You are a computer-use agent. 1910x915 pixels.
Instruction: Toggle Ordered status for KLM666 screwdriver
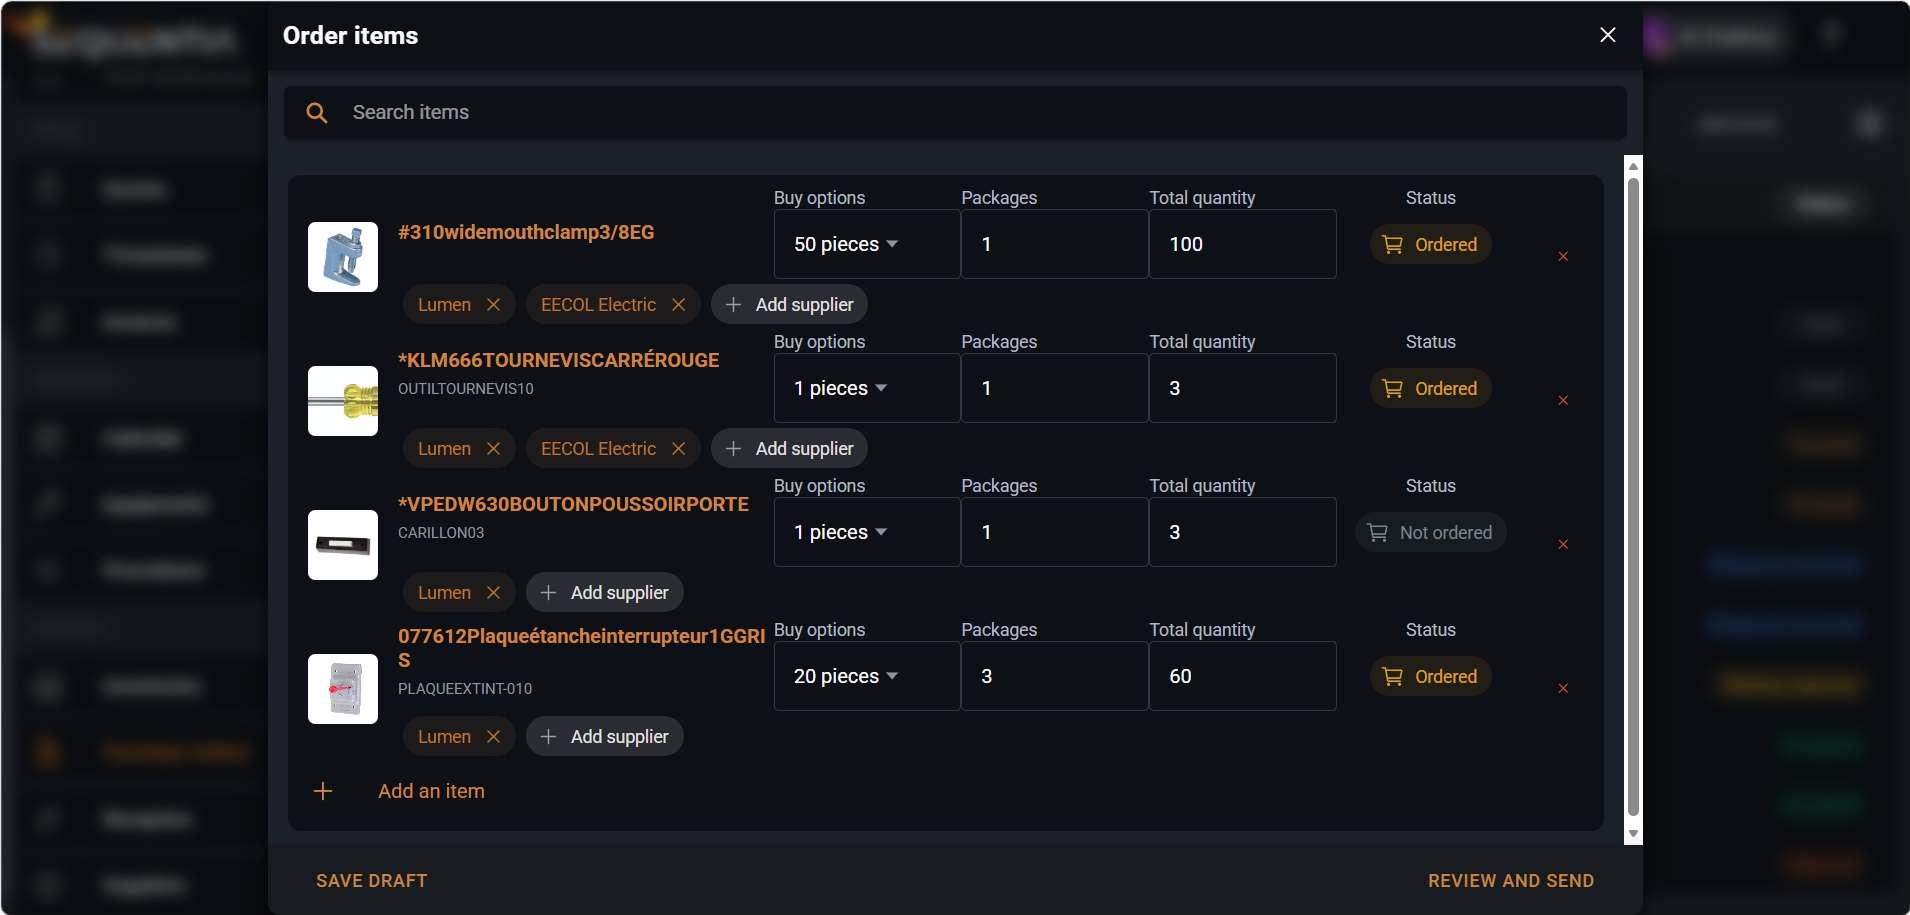(x=1430, y=388)
